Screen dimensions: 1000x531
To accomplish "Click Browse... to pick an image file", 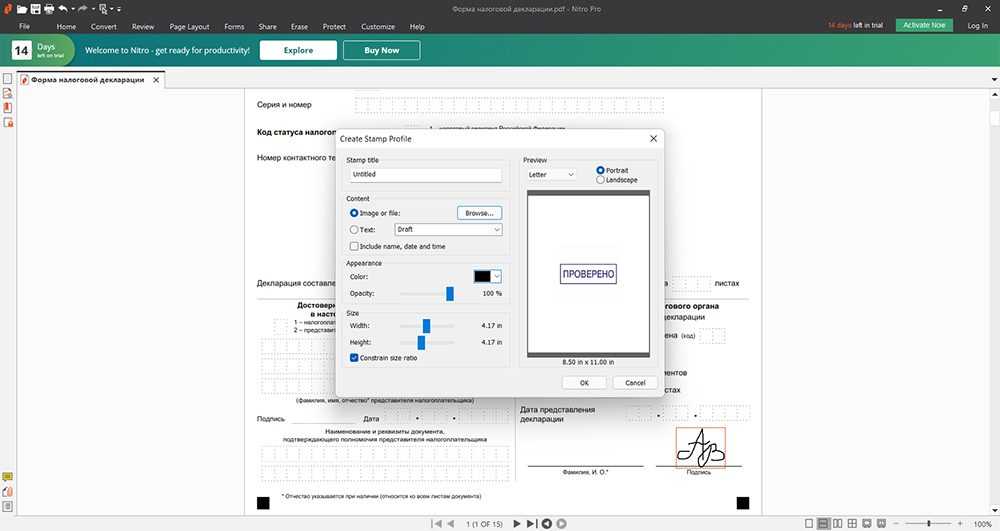I will click(479, 212).
